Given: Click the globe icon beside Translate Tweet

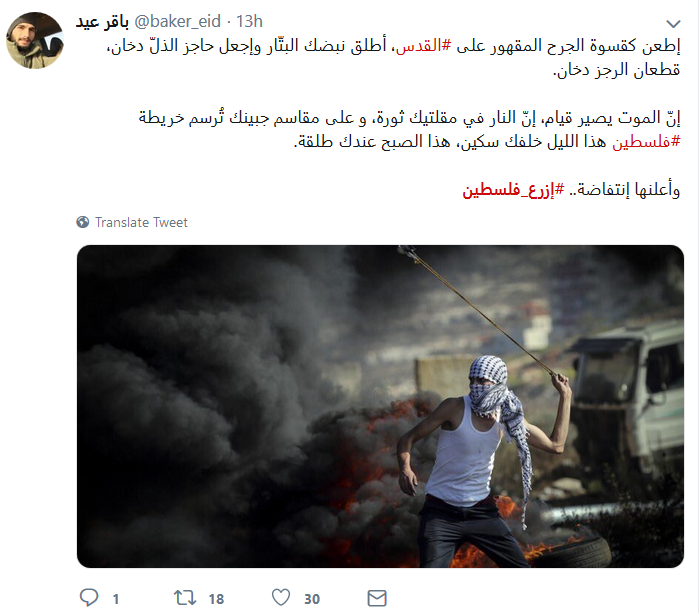Looking at the screenshot, I should point(82,222).
